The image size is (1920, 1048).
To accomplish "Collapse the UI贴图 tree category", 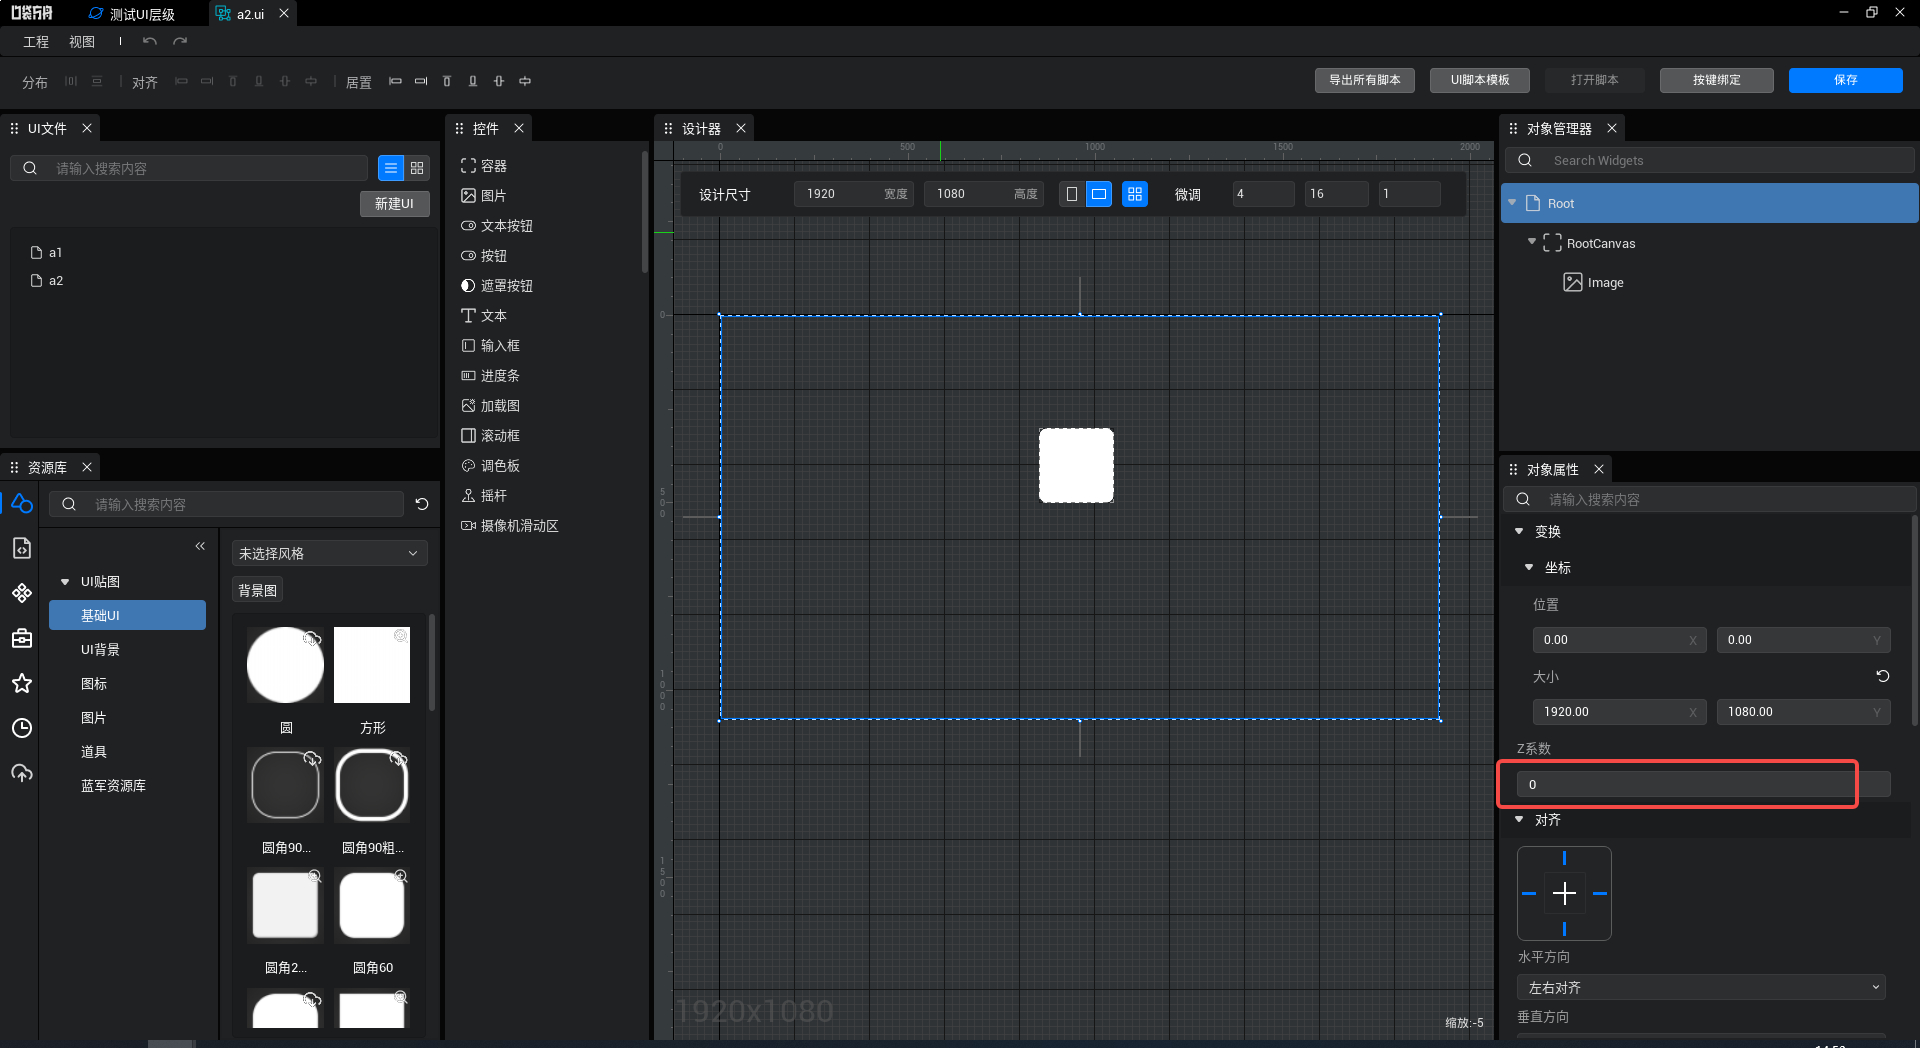I will point(65,581).
